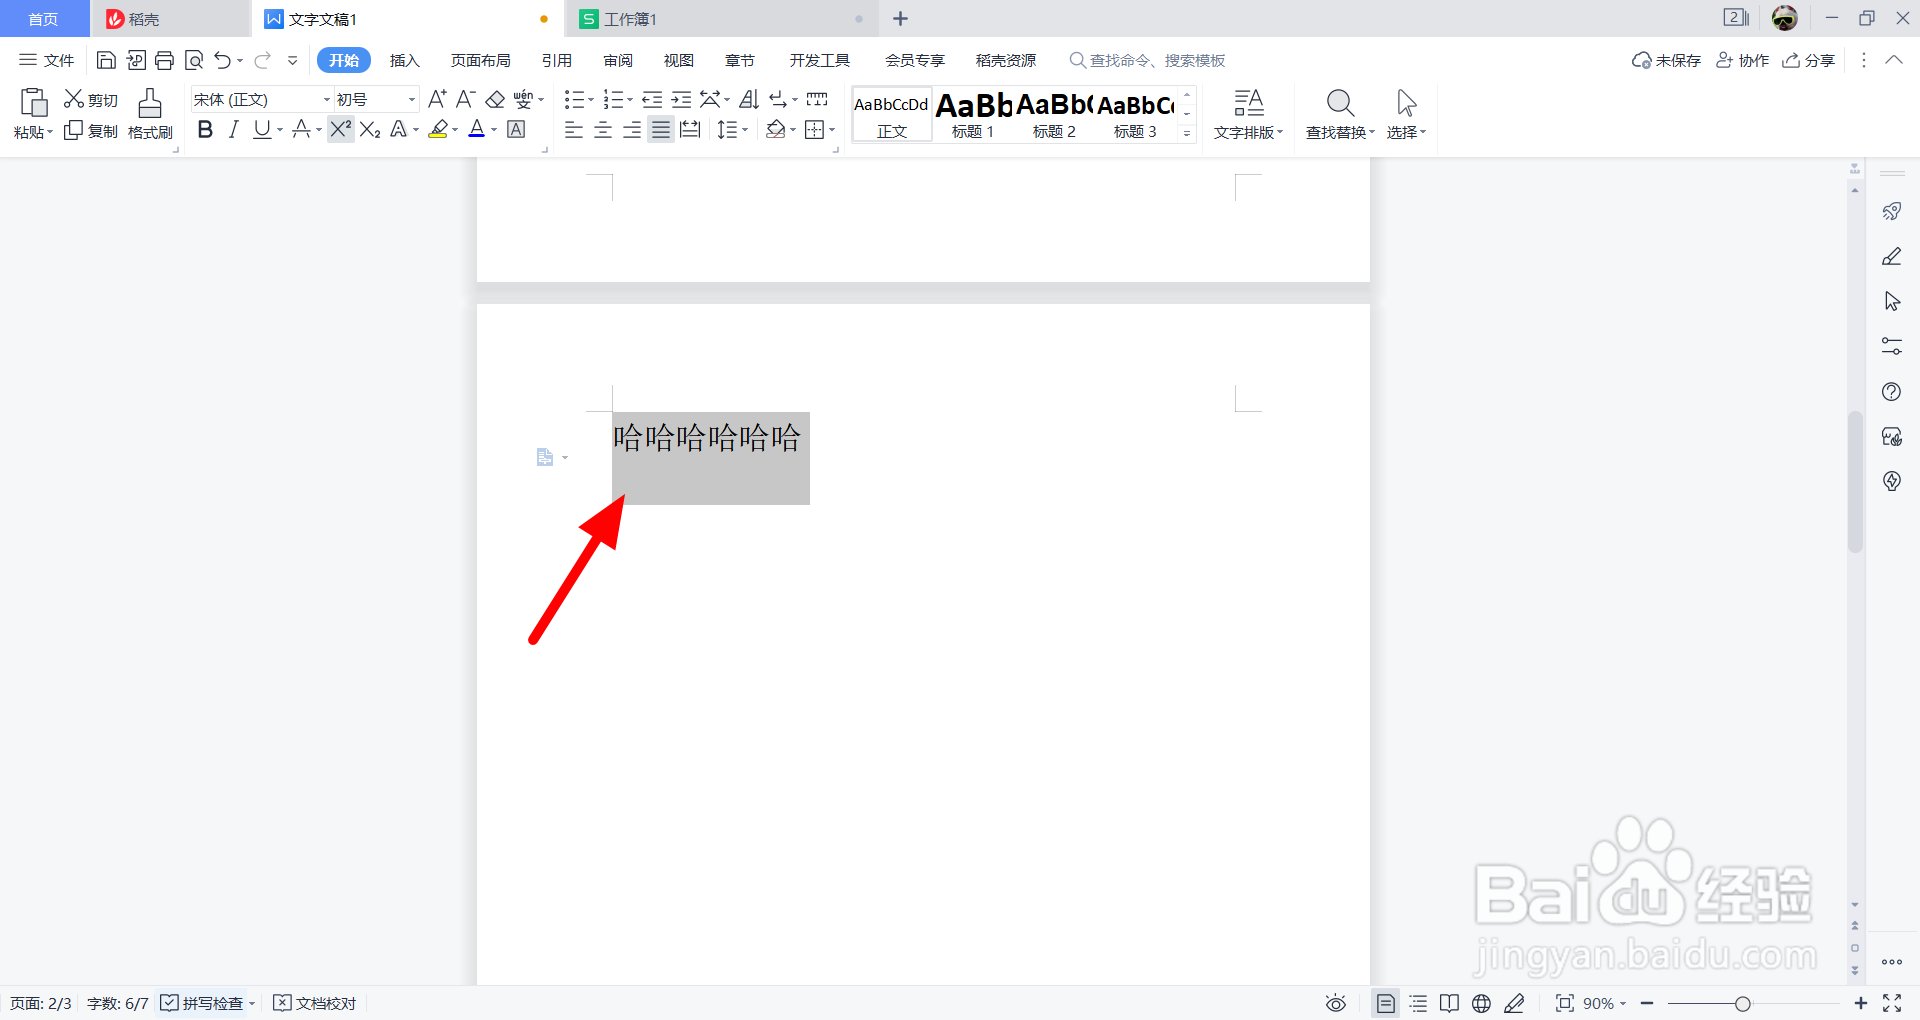
Task: Toggle character border A icon
Action: (516, 129)
